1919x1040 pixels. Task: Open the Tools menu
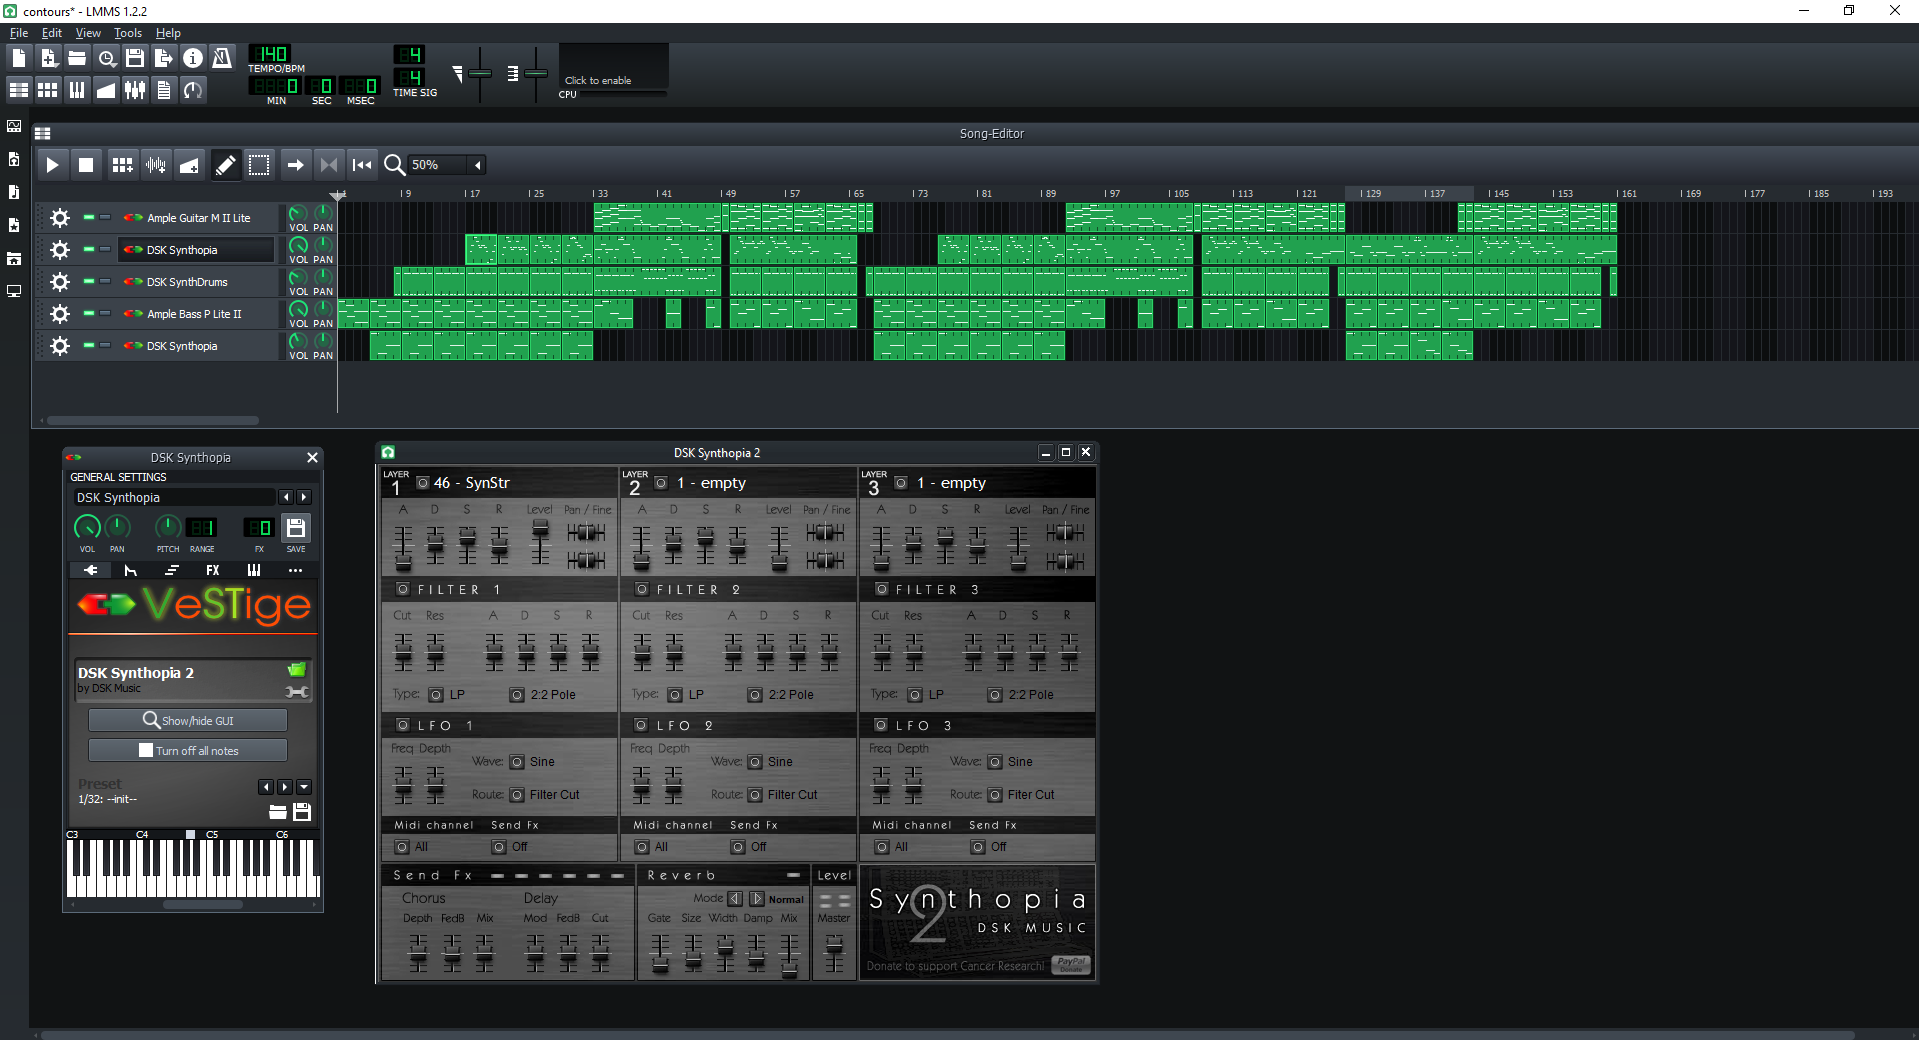[x=128, y=33]
